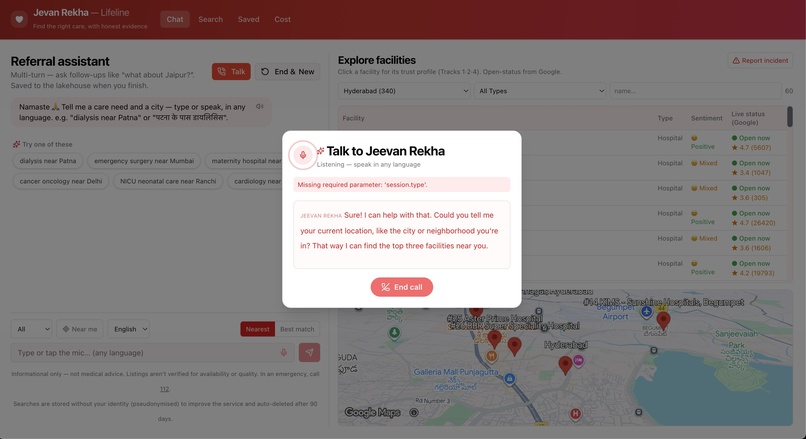Open the Saved tab

pyautogui.click(x=248, y=20)
